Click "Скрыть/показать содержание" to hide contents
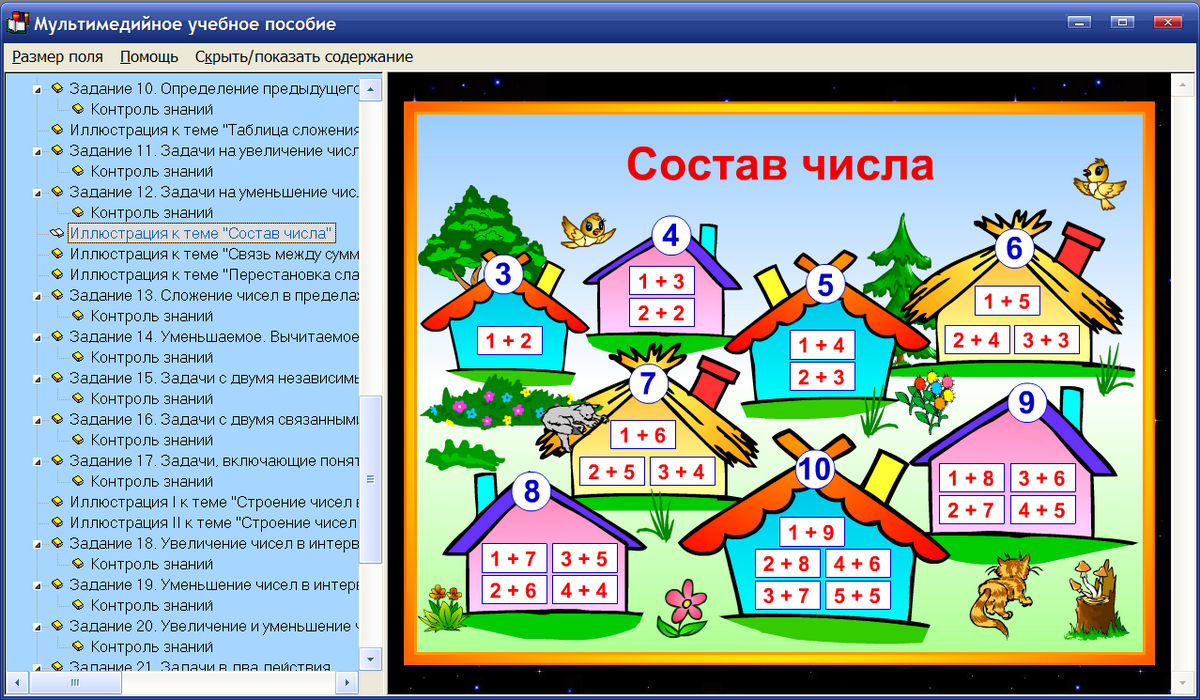Screen dimensions: 1200x700 [305, 57]
